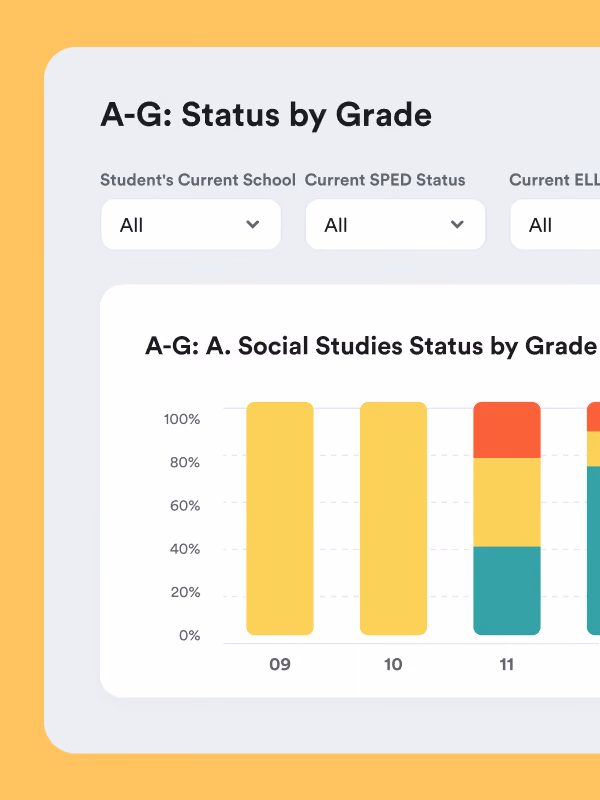Open the Current ELL filter dropdown
Screen dimensions: 600x800
click(x=555, y=224)
